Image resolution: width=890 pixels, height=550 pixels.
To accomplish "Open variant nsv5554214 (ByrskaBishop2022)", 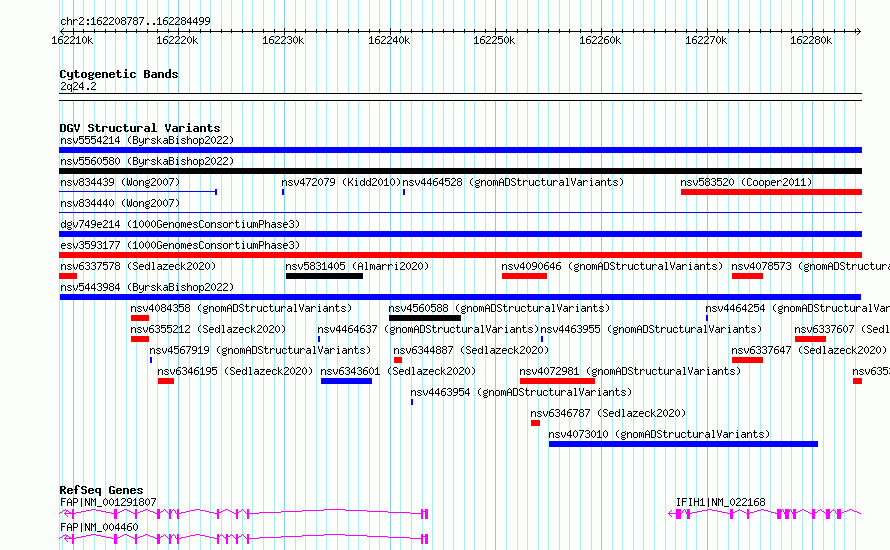I will pos(147,140).
